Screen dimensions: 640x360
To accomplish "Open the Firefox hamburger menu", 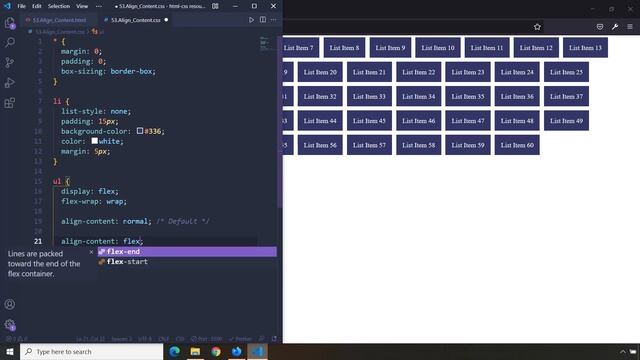I will tap(630, 27).
